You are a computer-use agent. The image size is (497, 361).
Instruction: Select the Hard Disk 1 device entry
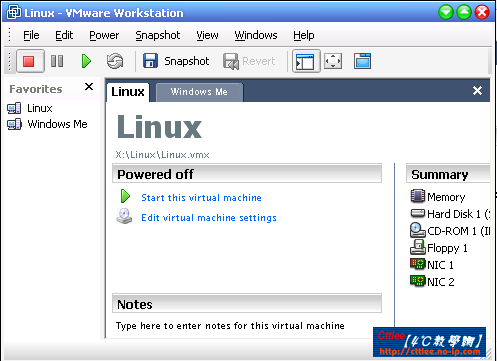click(459, 214)
